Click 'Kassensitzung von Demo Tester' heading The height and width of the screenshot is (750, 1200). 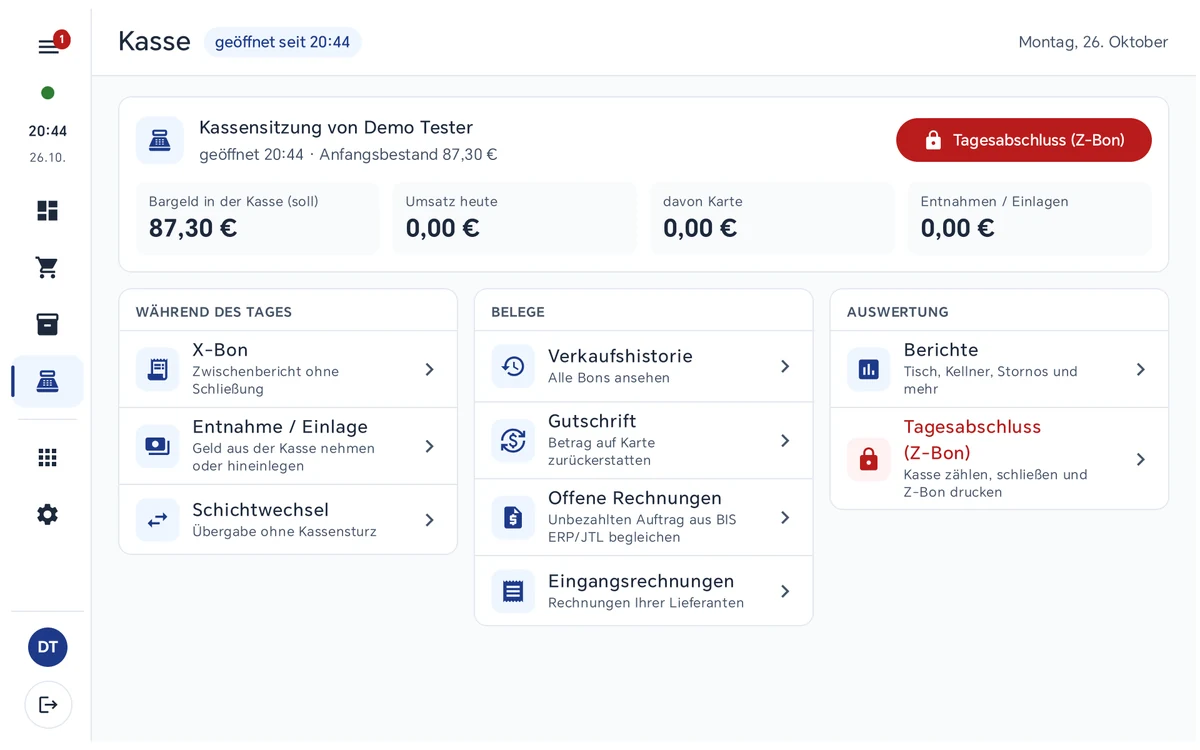336,127
